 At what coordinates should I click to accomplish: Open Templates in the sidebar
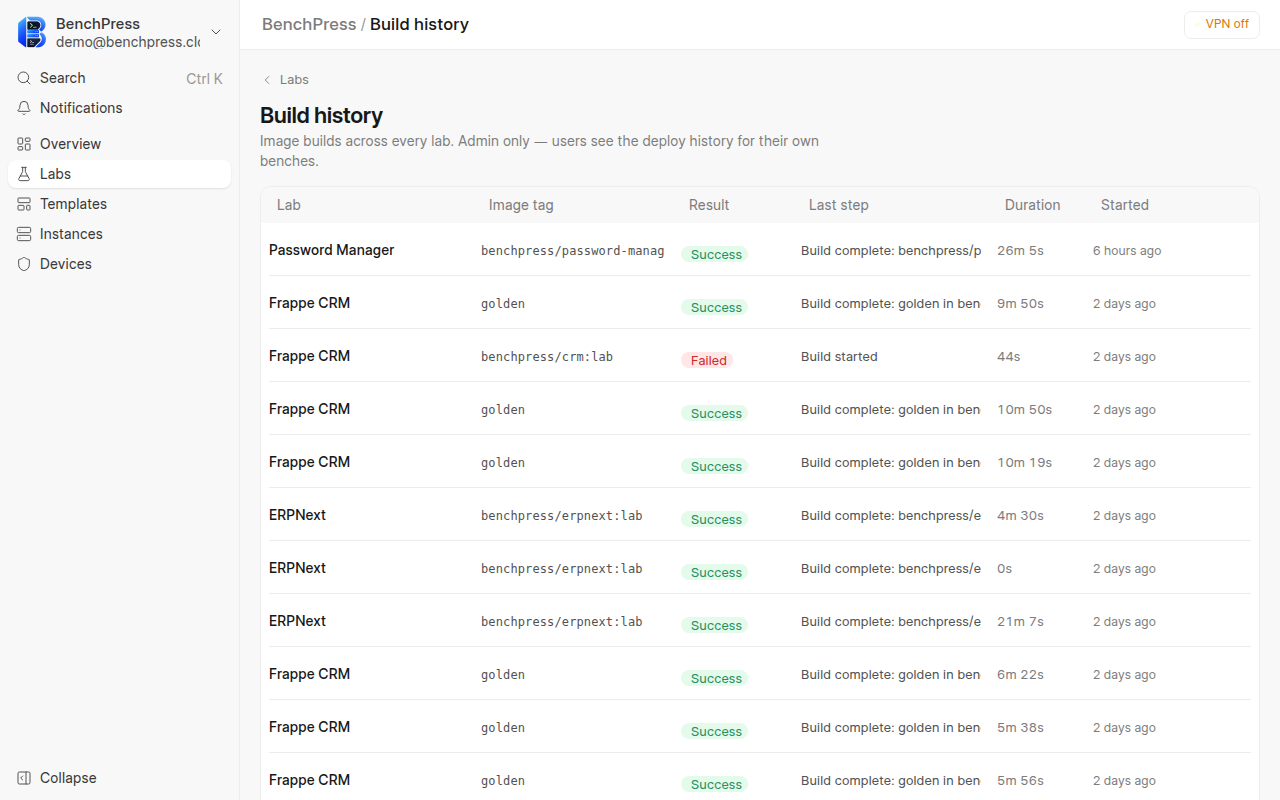click(119, 204)
